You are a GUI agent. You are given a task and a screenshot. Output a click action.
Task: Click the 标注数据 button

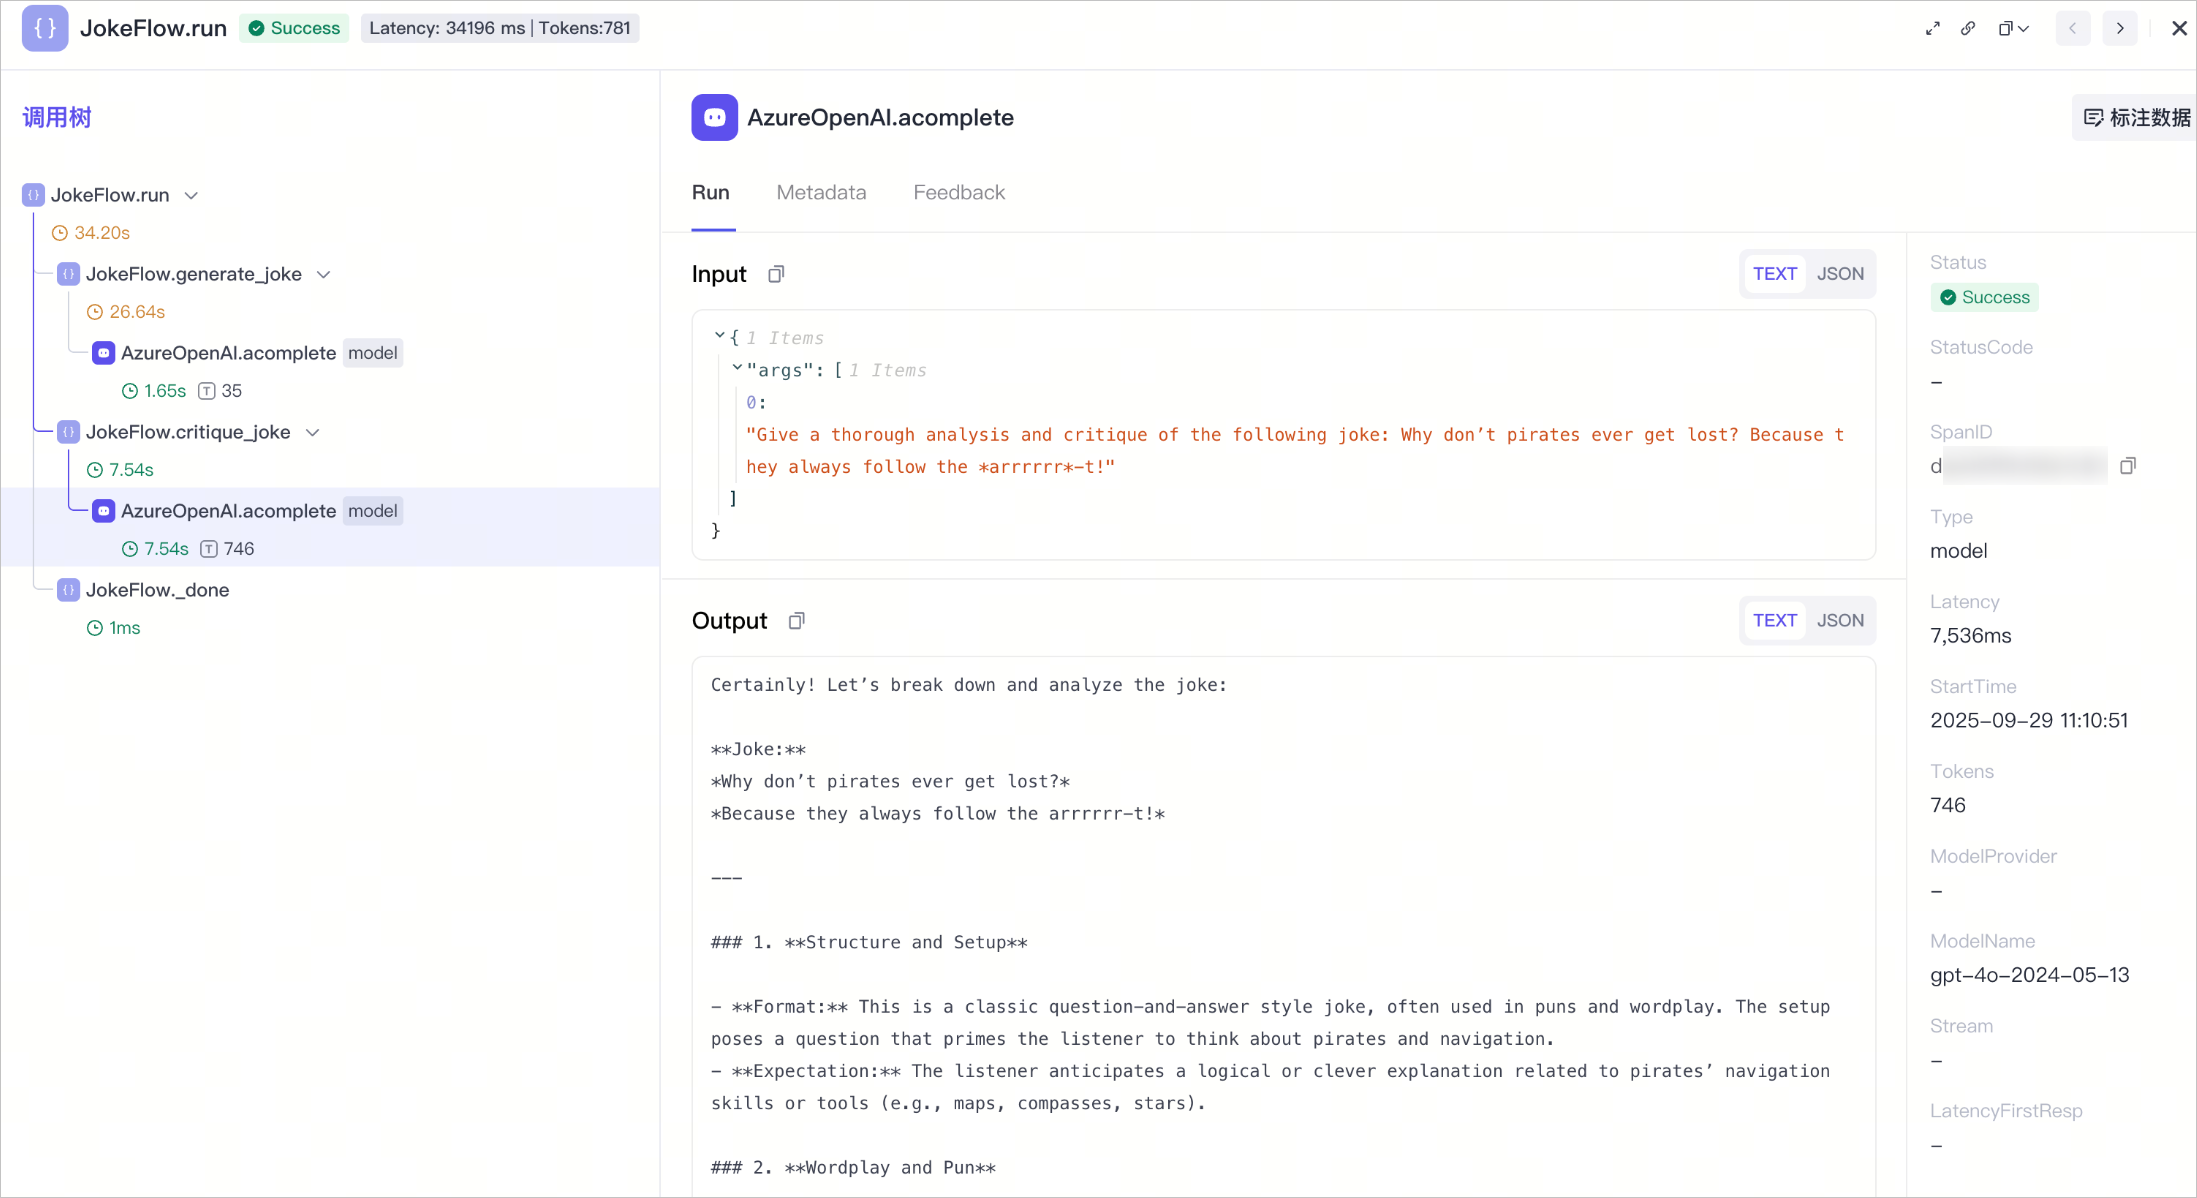tap(2135, 118)
